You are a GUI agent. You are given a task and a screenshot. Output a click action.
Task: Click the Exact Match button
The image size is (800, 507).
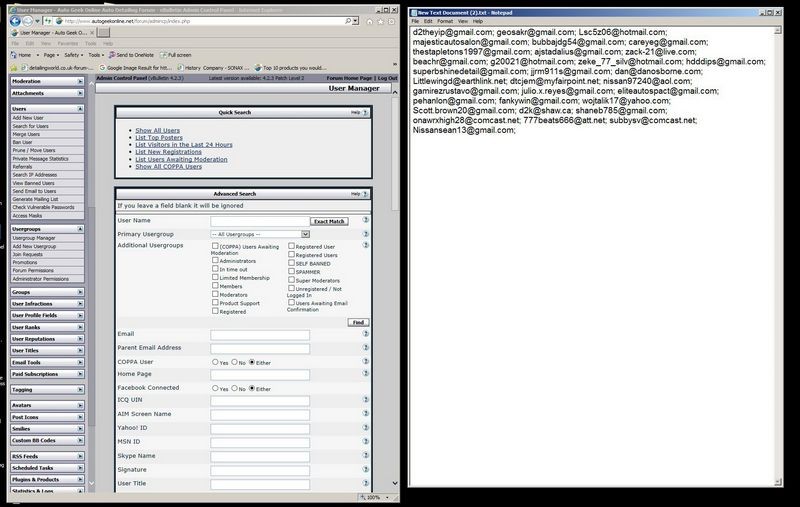point(329,221)
